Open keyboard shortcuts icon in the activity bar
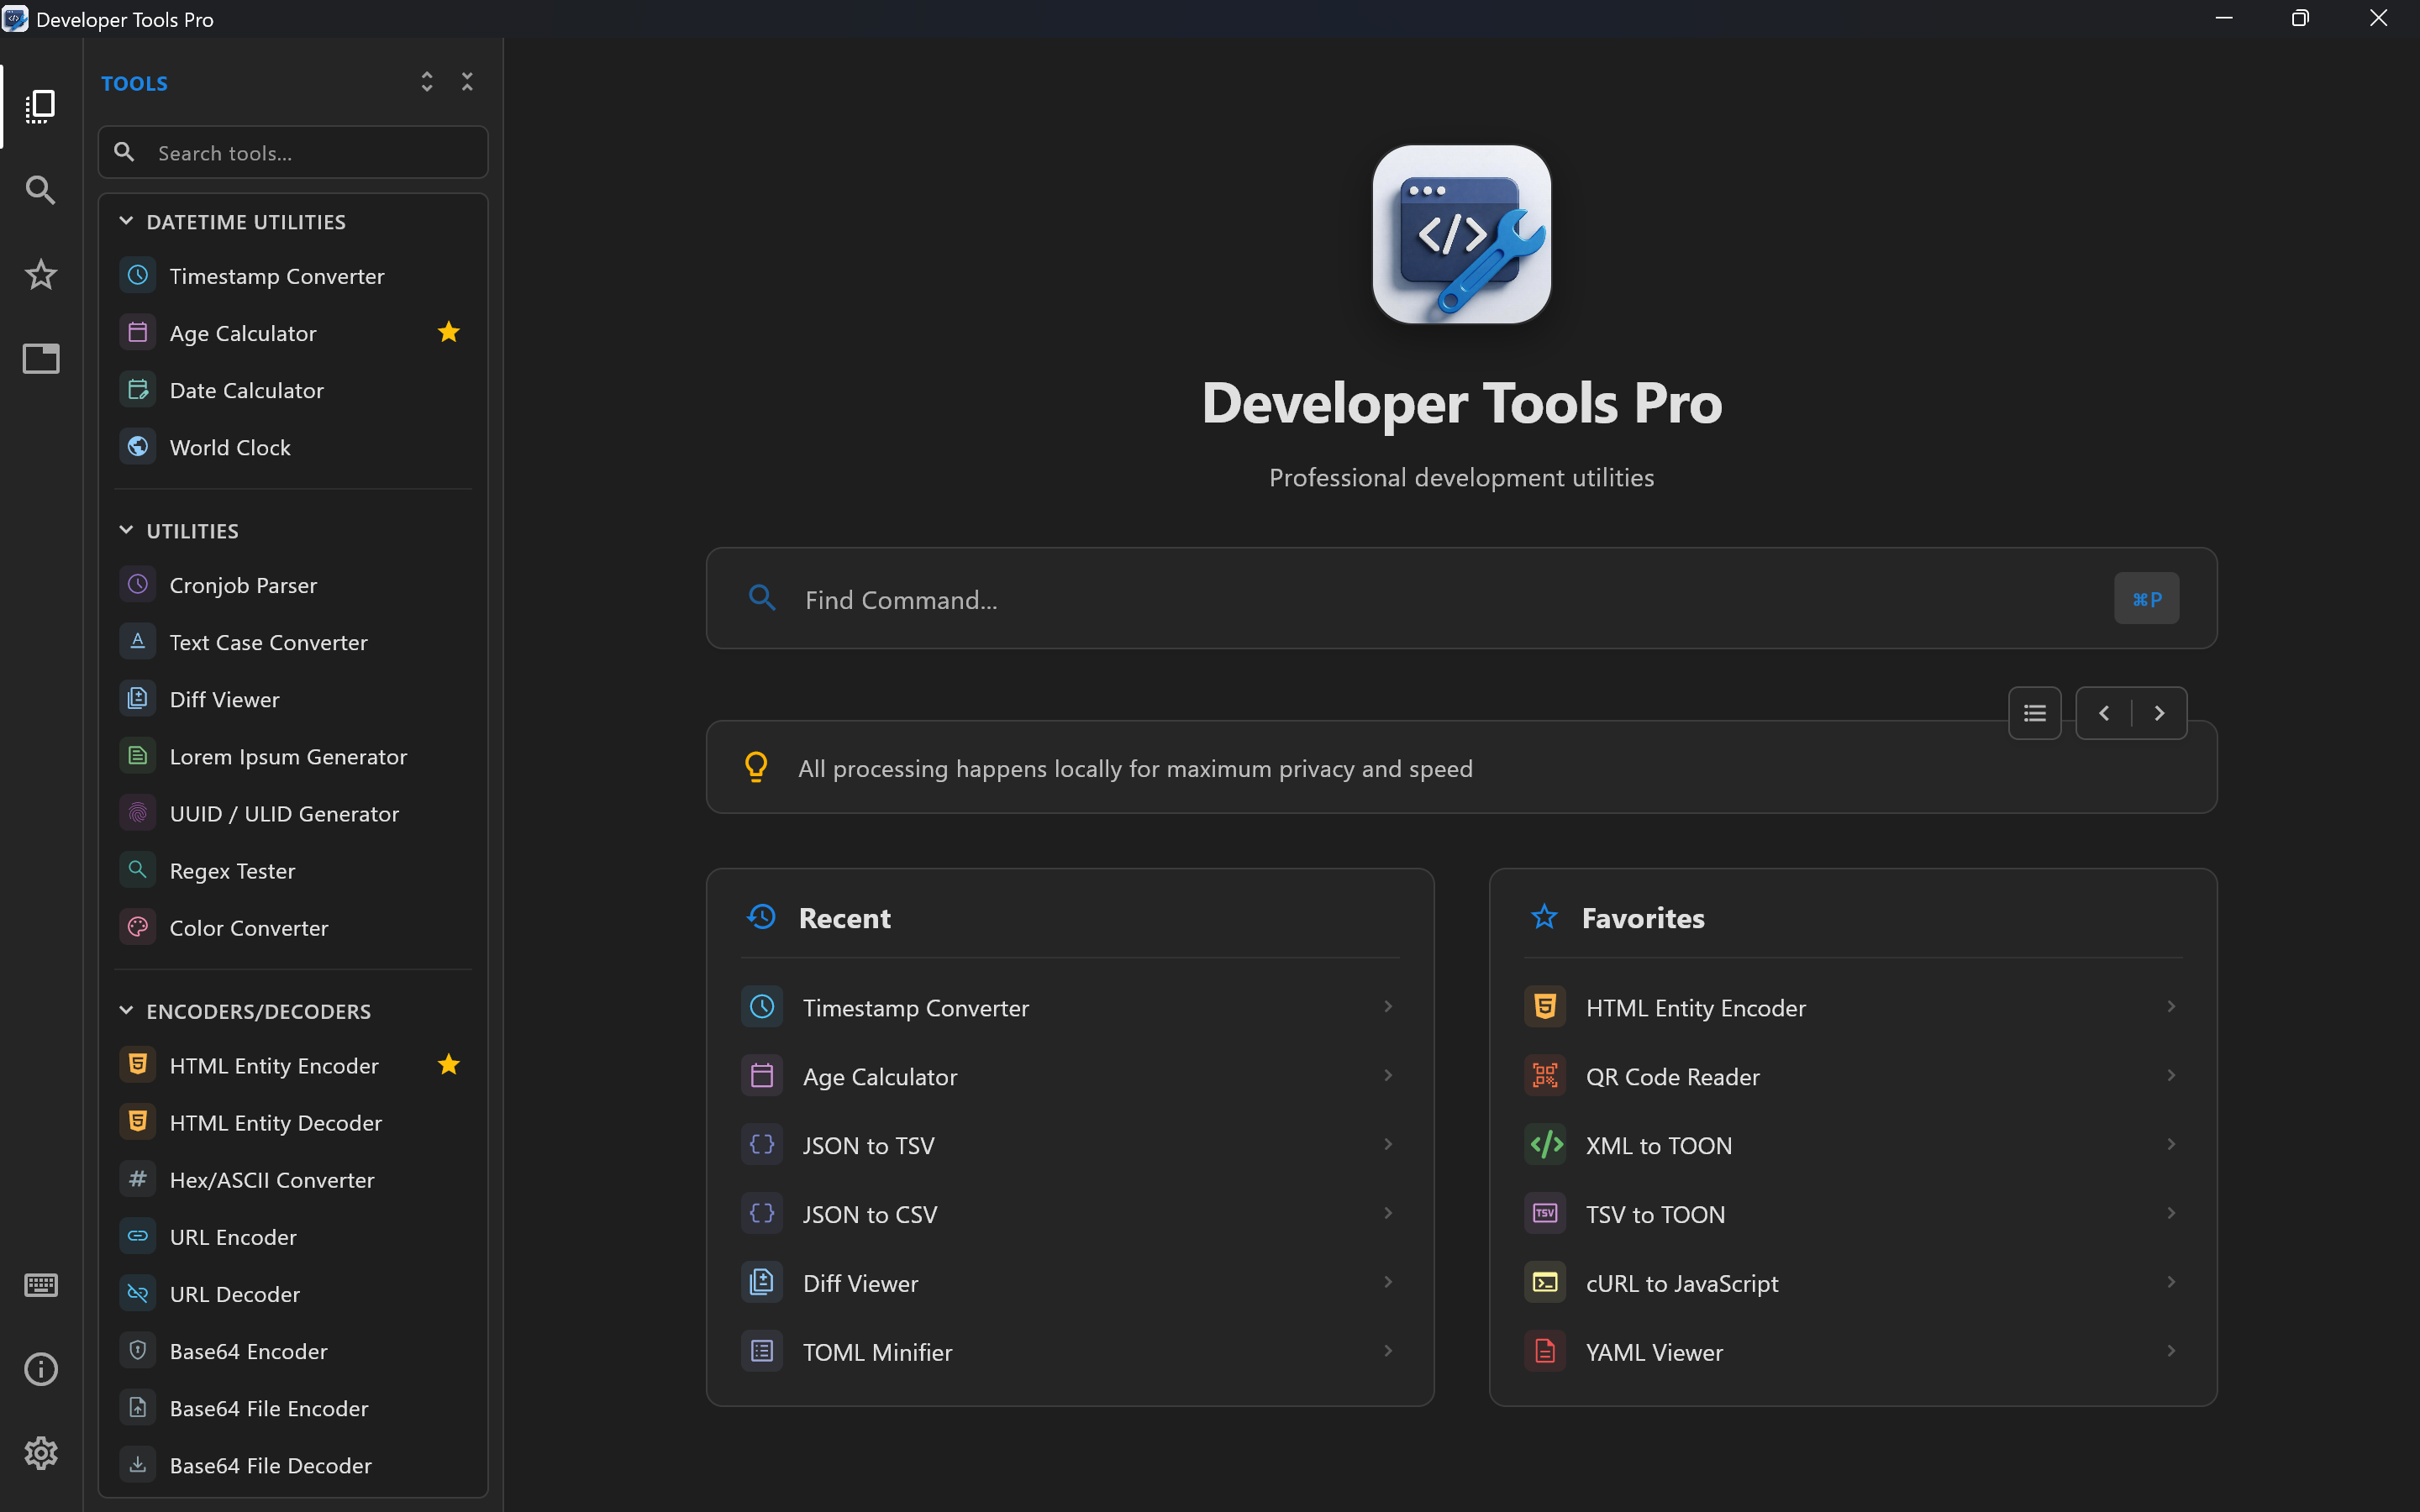The height and width of the screenshot is (1512, 2420). click(40, 1285)
